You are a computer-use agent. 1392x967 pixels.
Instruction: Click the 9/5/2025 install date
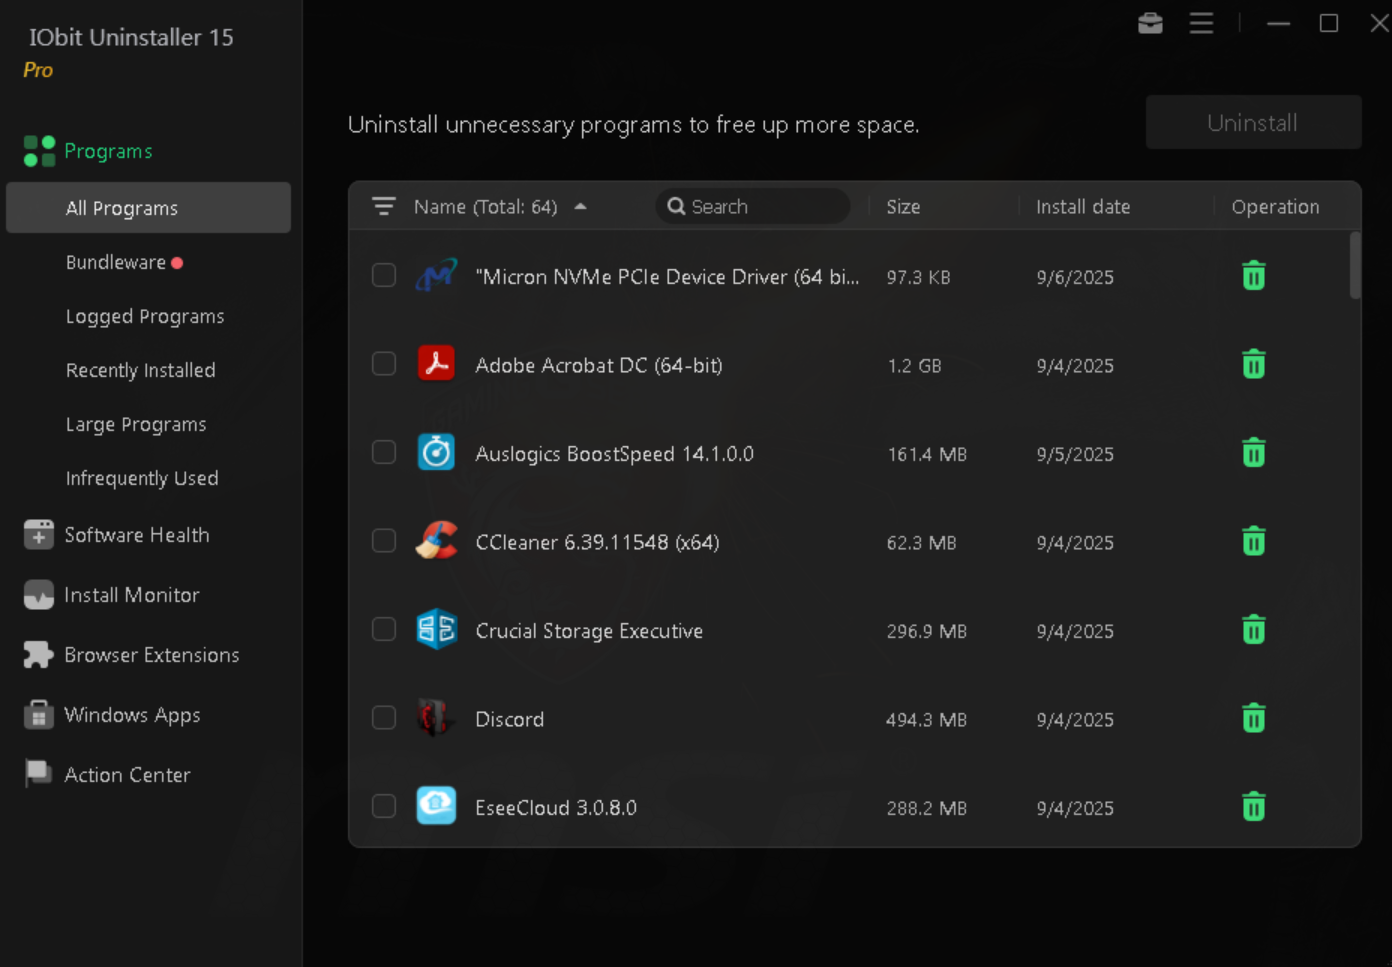point(1075,454)
